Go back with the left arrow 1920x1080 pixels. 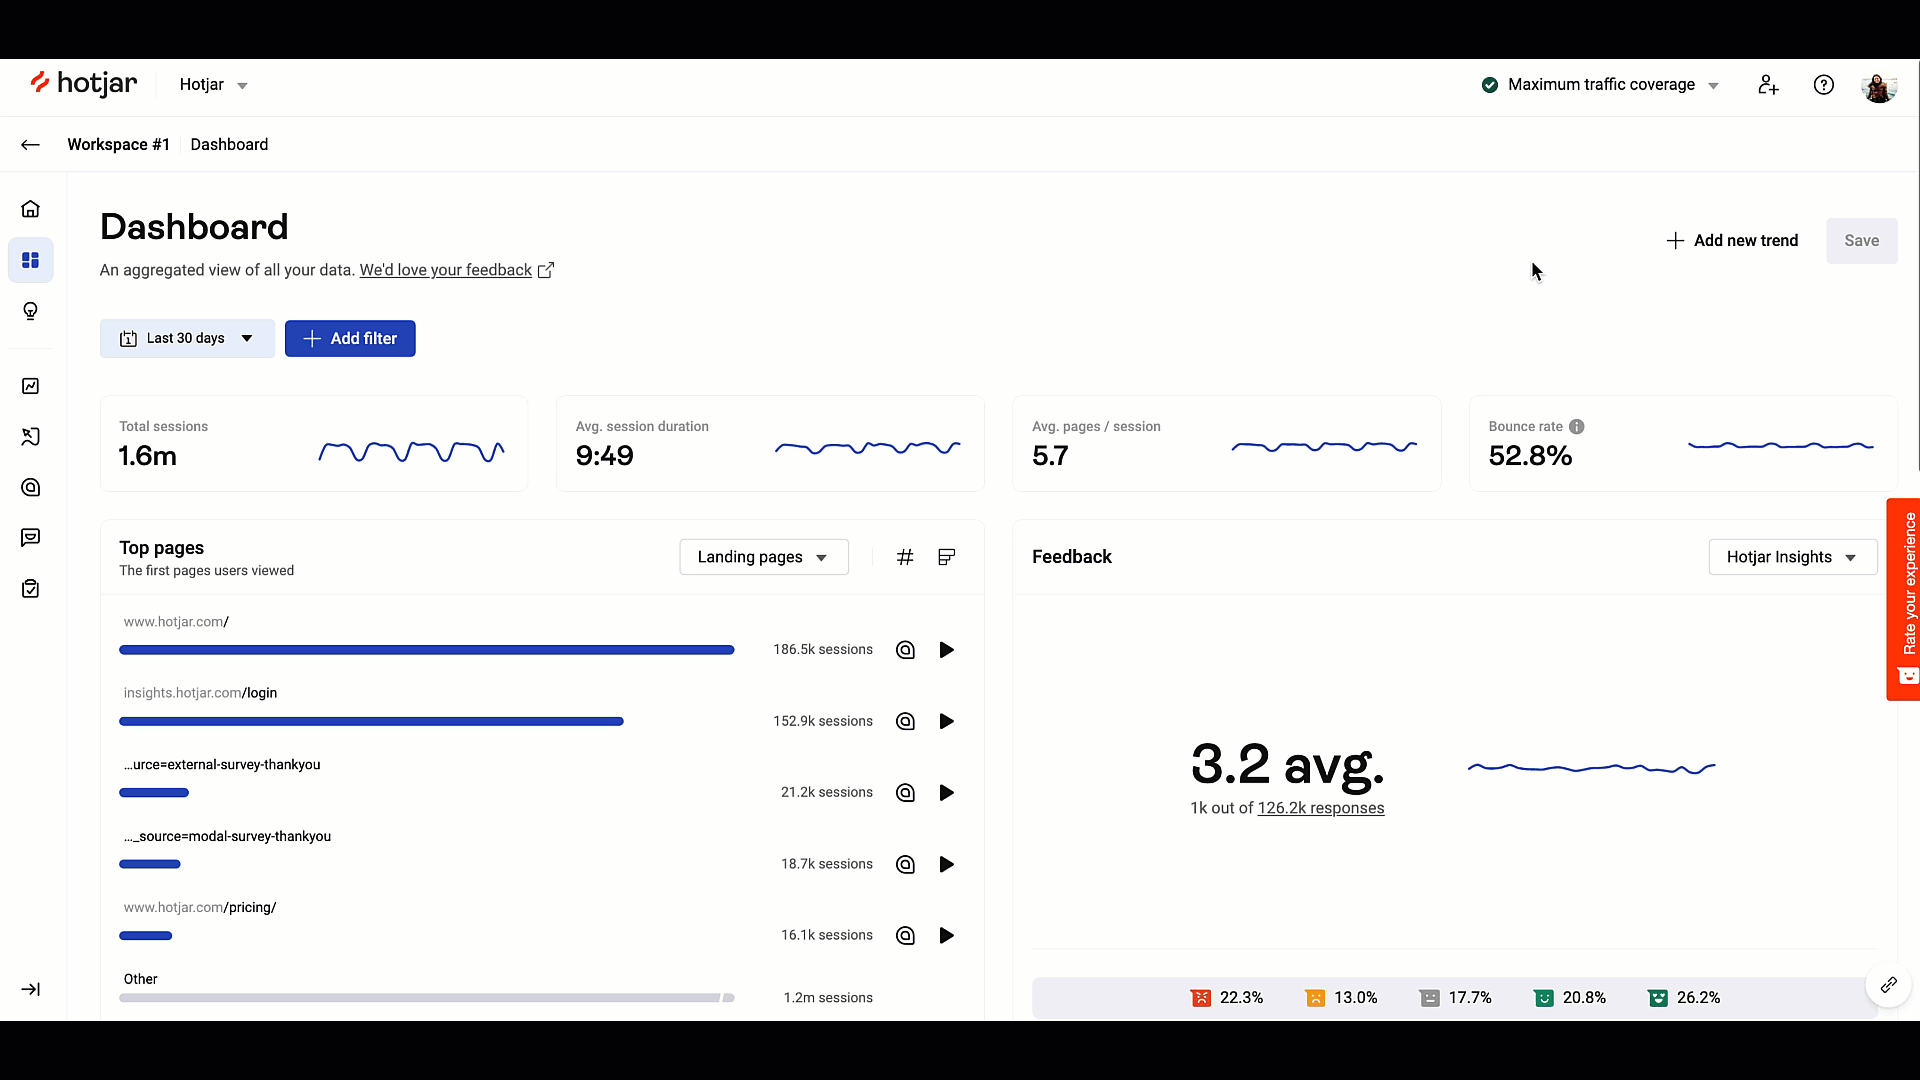(x=31, y=145)
